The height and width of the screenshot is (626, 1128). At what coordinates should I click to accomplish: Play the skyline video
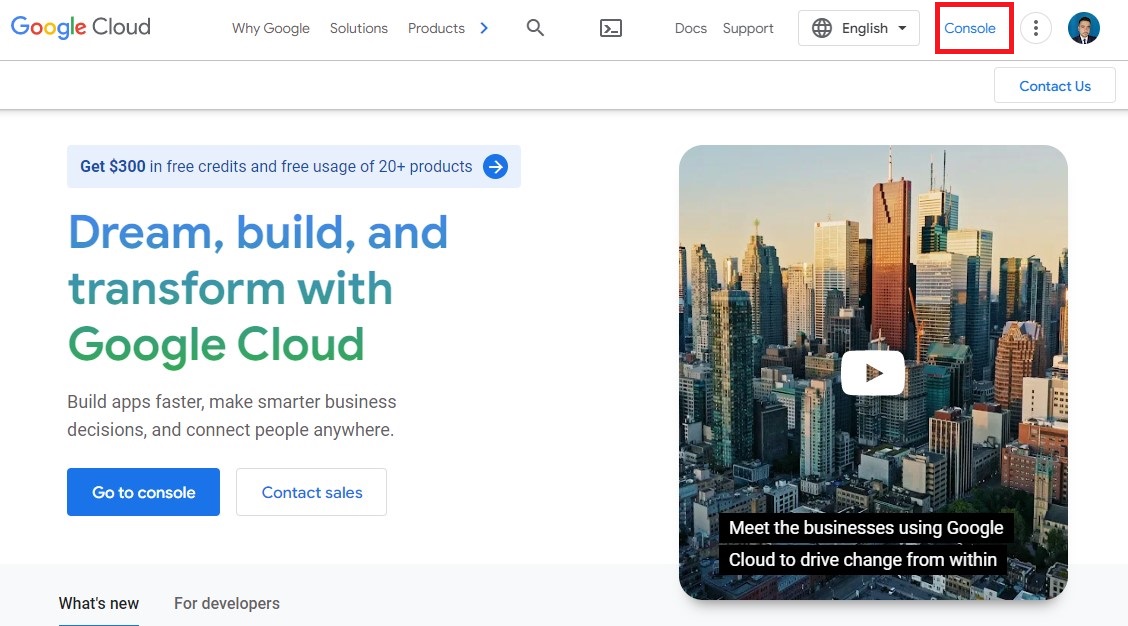coord(873,373)
